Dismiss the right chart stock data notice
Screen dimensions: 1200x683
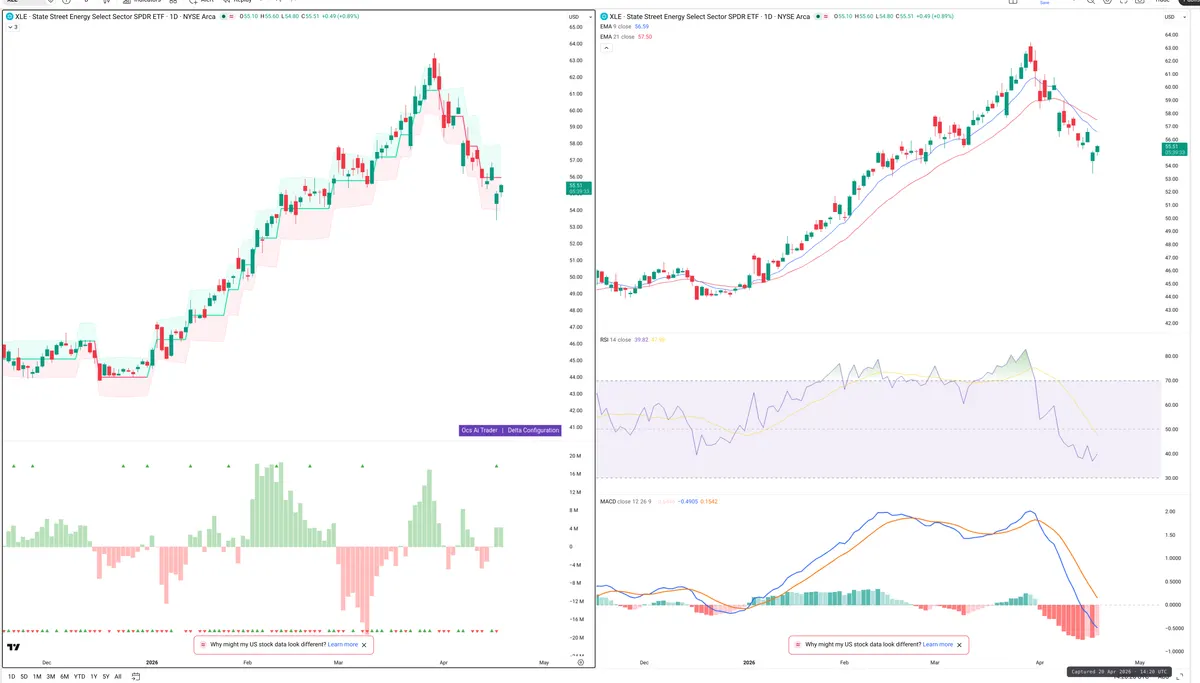tap(960, 645)
